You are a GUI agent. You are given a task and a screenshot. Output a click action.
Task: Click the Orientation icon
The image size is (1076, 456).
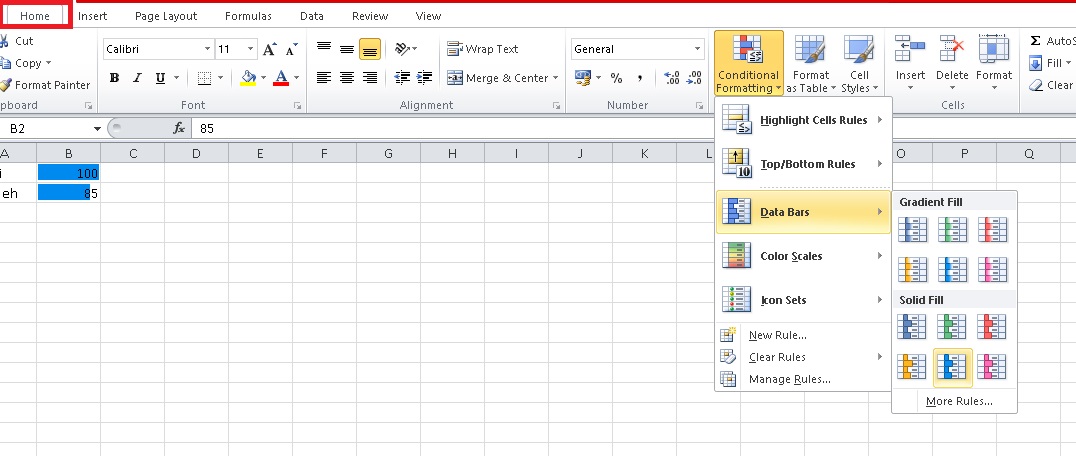[402, 49]
